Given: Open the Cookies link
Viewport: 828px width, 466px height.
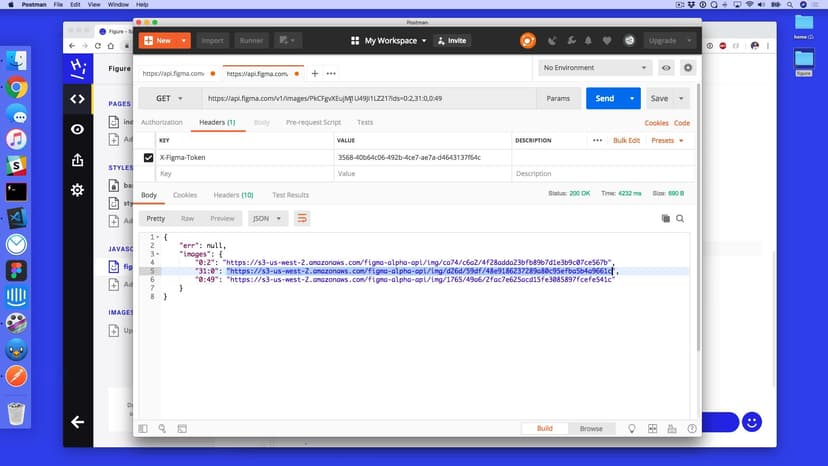Looking at the screenshot, I should [x=656, y=123].
